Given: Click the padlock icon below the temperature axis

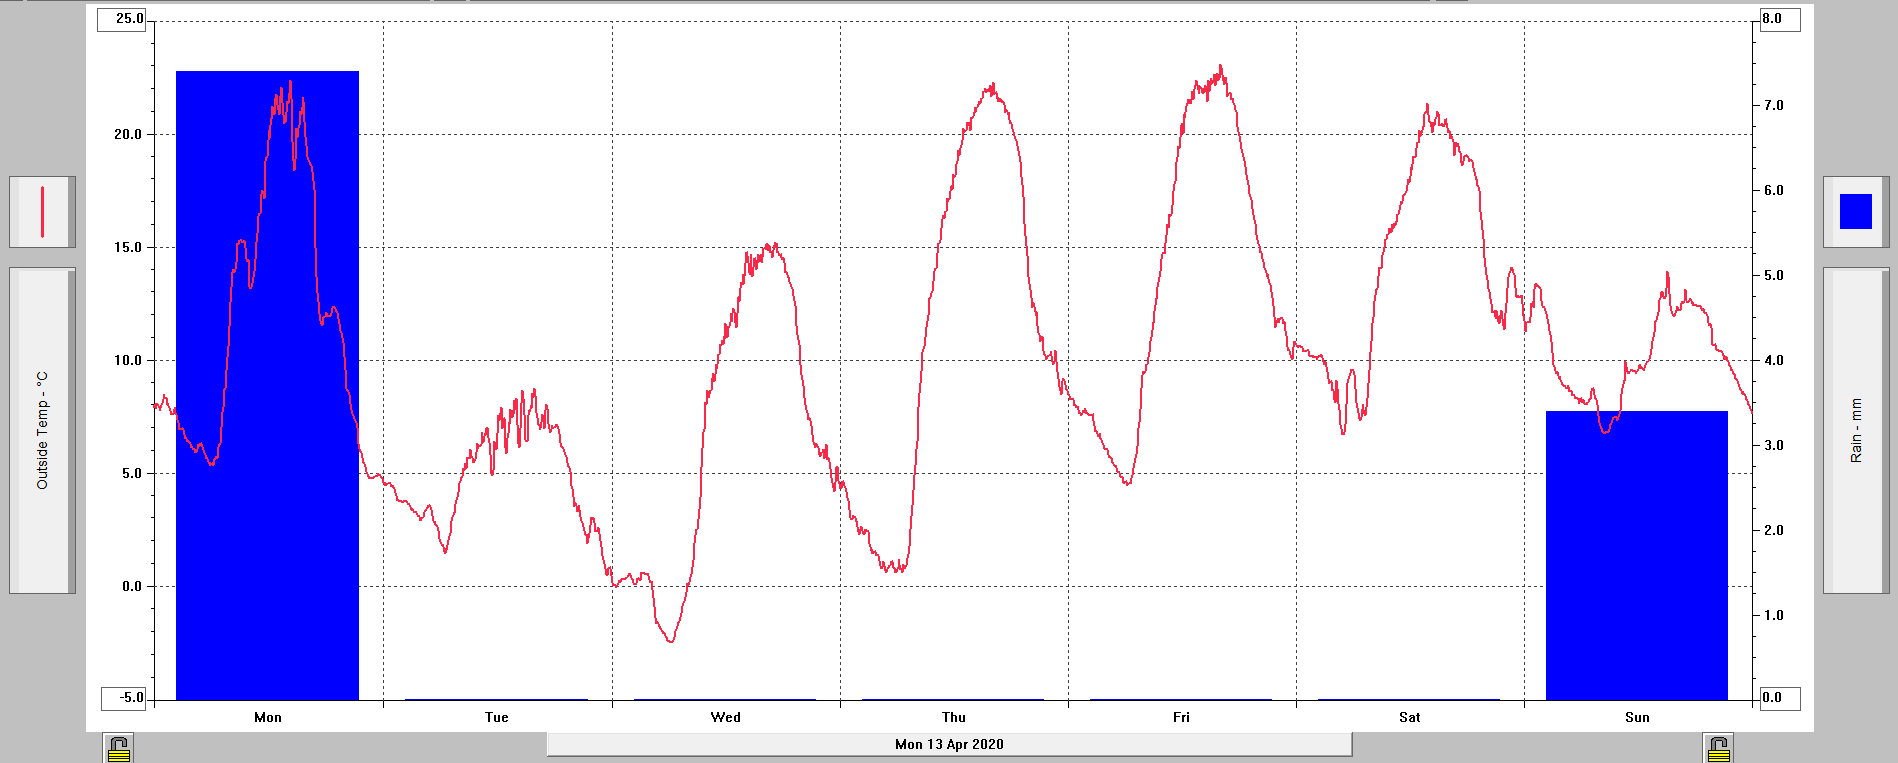Looking at the screenshot, I should point(118,748).
